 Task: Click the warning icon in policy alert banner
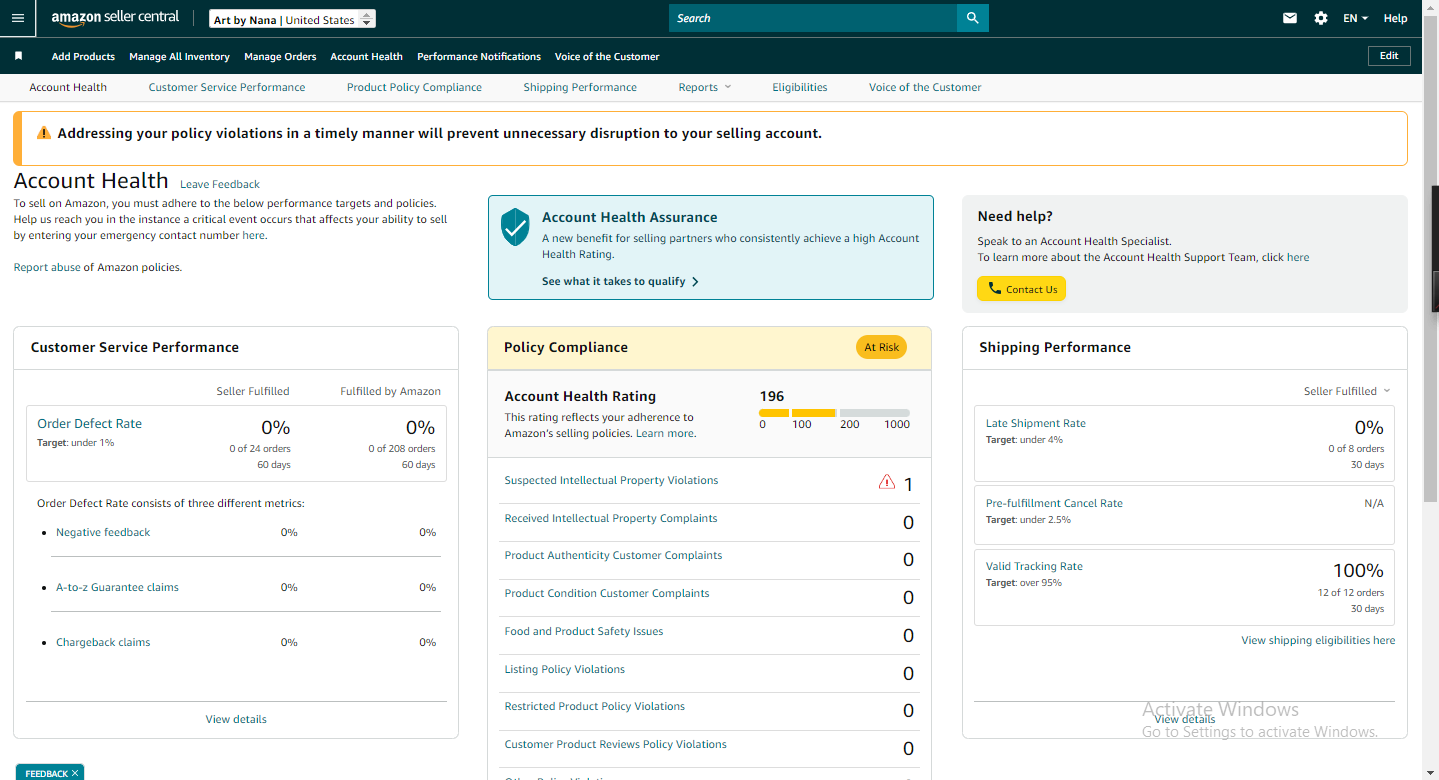[44, 133]
